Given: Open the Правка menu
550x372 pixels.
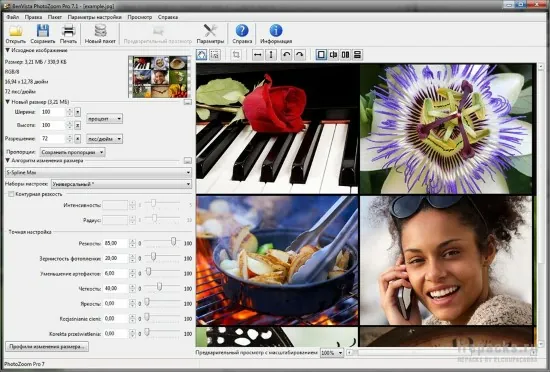Looking at the screenshot, I should 33,17.
